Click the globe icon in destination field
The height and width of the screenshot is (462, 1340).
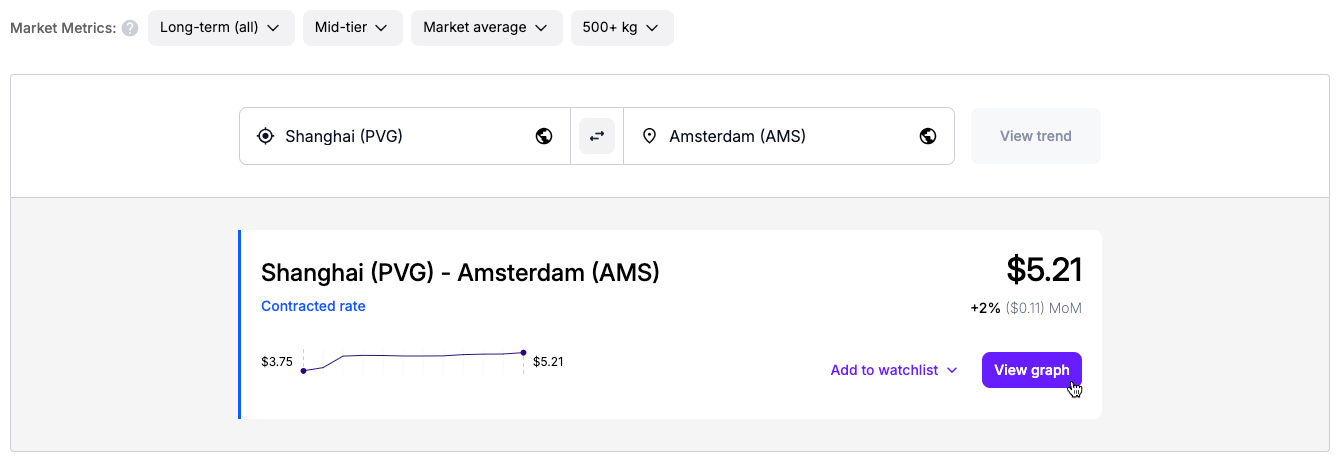(x=928, y=136)
